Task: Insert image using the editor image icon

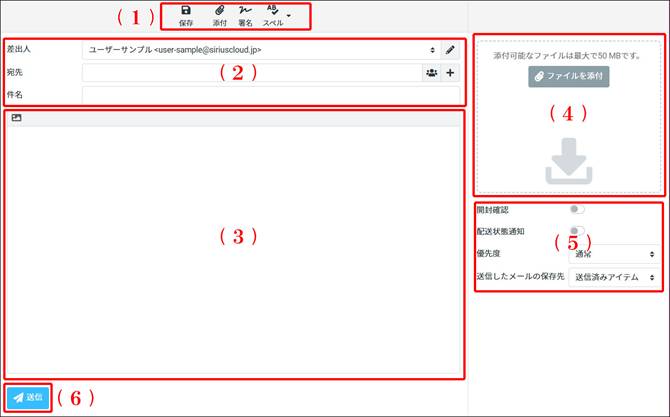Action: [x=17, y=118]
